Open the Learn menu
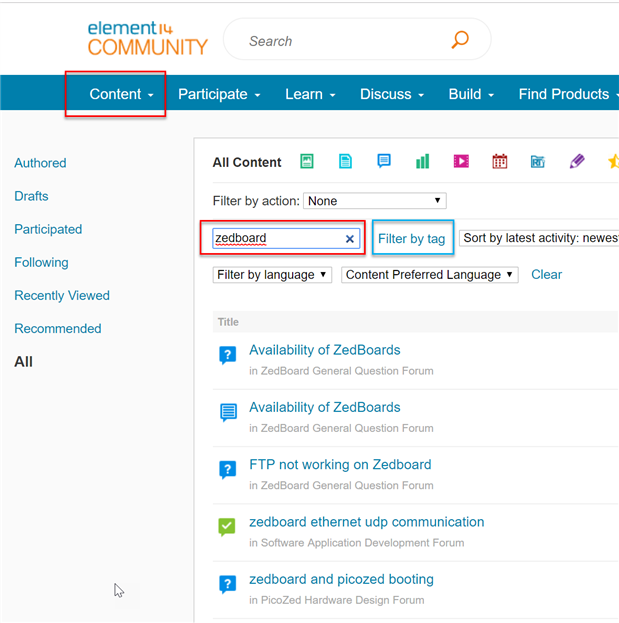619x623 pixels. pos(310,94)
